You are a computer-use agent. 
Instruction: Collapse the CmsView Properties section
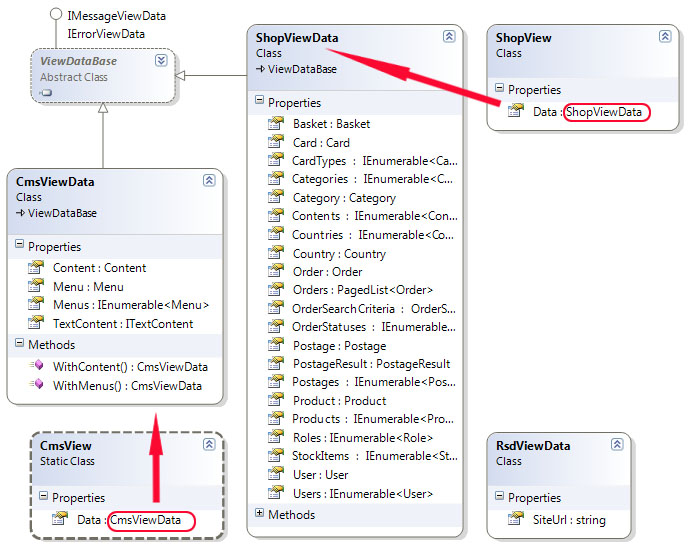point(44,497)
